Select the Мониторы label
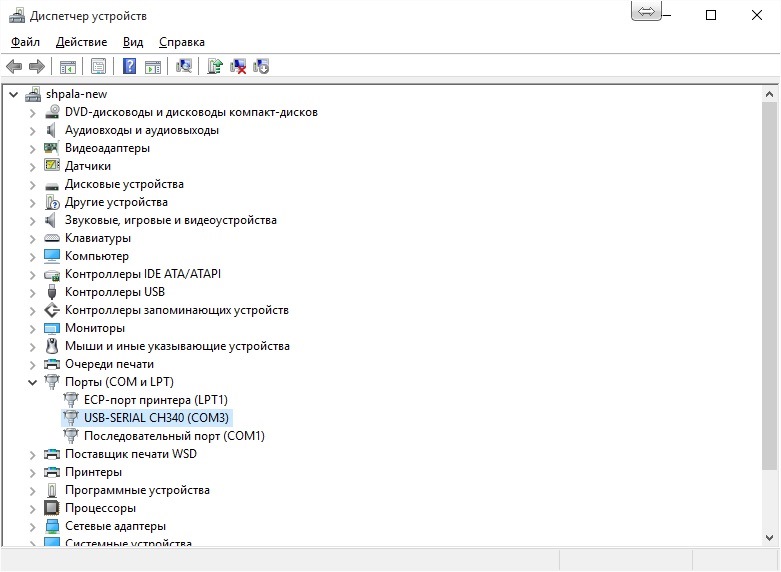This screenshot has width=781, height=572. point(95,328)
